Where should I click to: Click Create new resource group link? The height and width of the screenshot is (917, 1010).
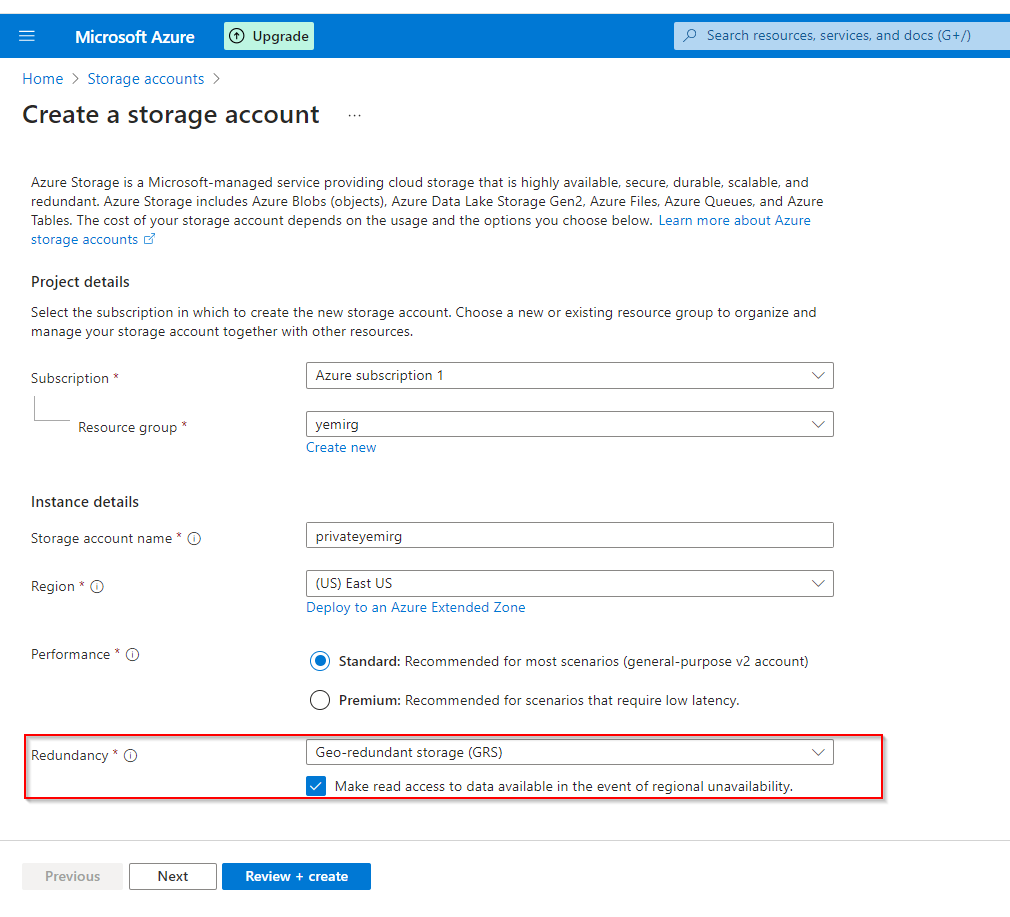[341, 447]
